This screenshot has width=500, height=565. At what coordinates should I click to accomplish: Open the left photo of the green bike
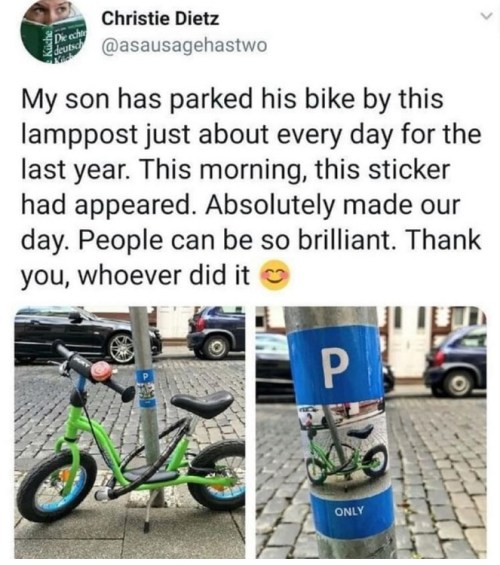point(130,432)
